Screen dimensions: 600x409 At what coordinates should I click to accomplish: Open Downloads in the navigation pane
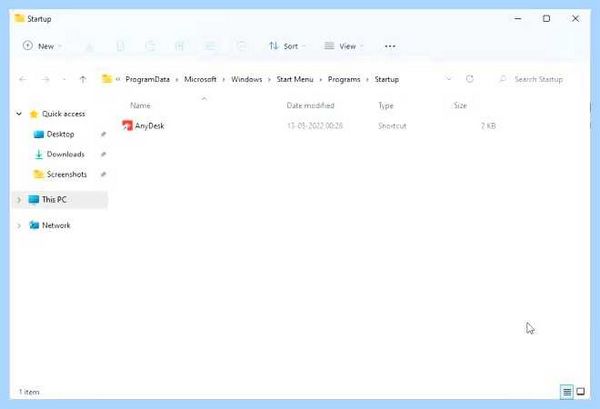point(65,154)
